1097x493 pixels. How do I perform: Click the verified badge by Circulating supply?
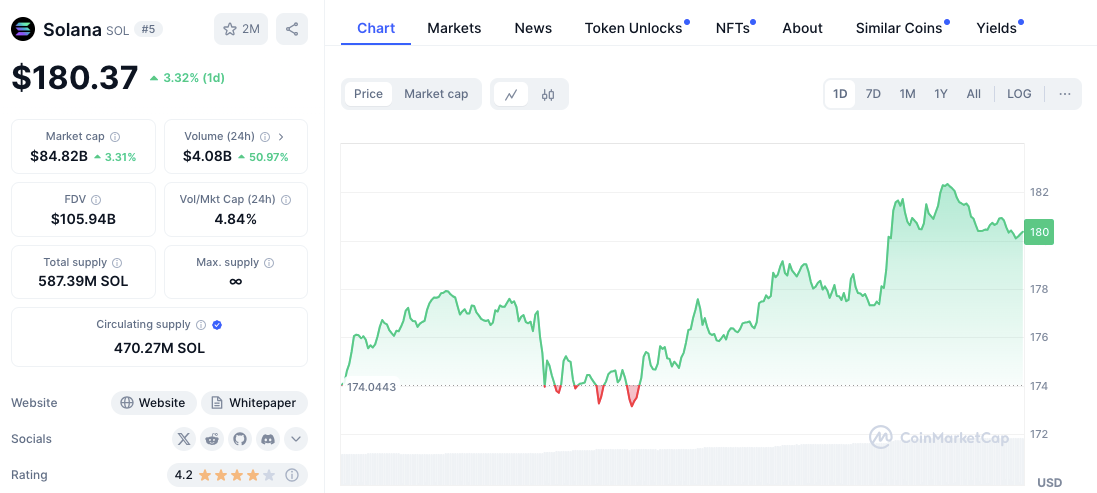point(218,325)
